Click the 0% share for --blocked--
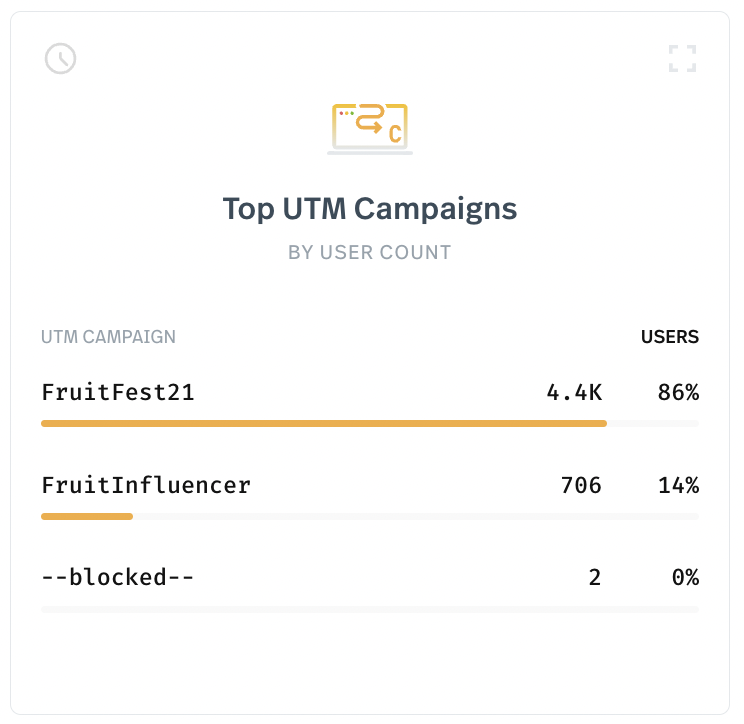 point(685,577)
